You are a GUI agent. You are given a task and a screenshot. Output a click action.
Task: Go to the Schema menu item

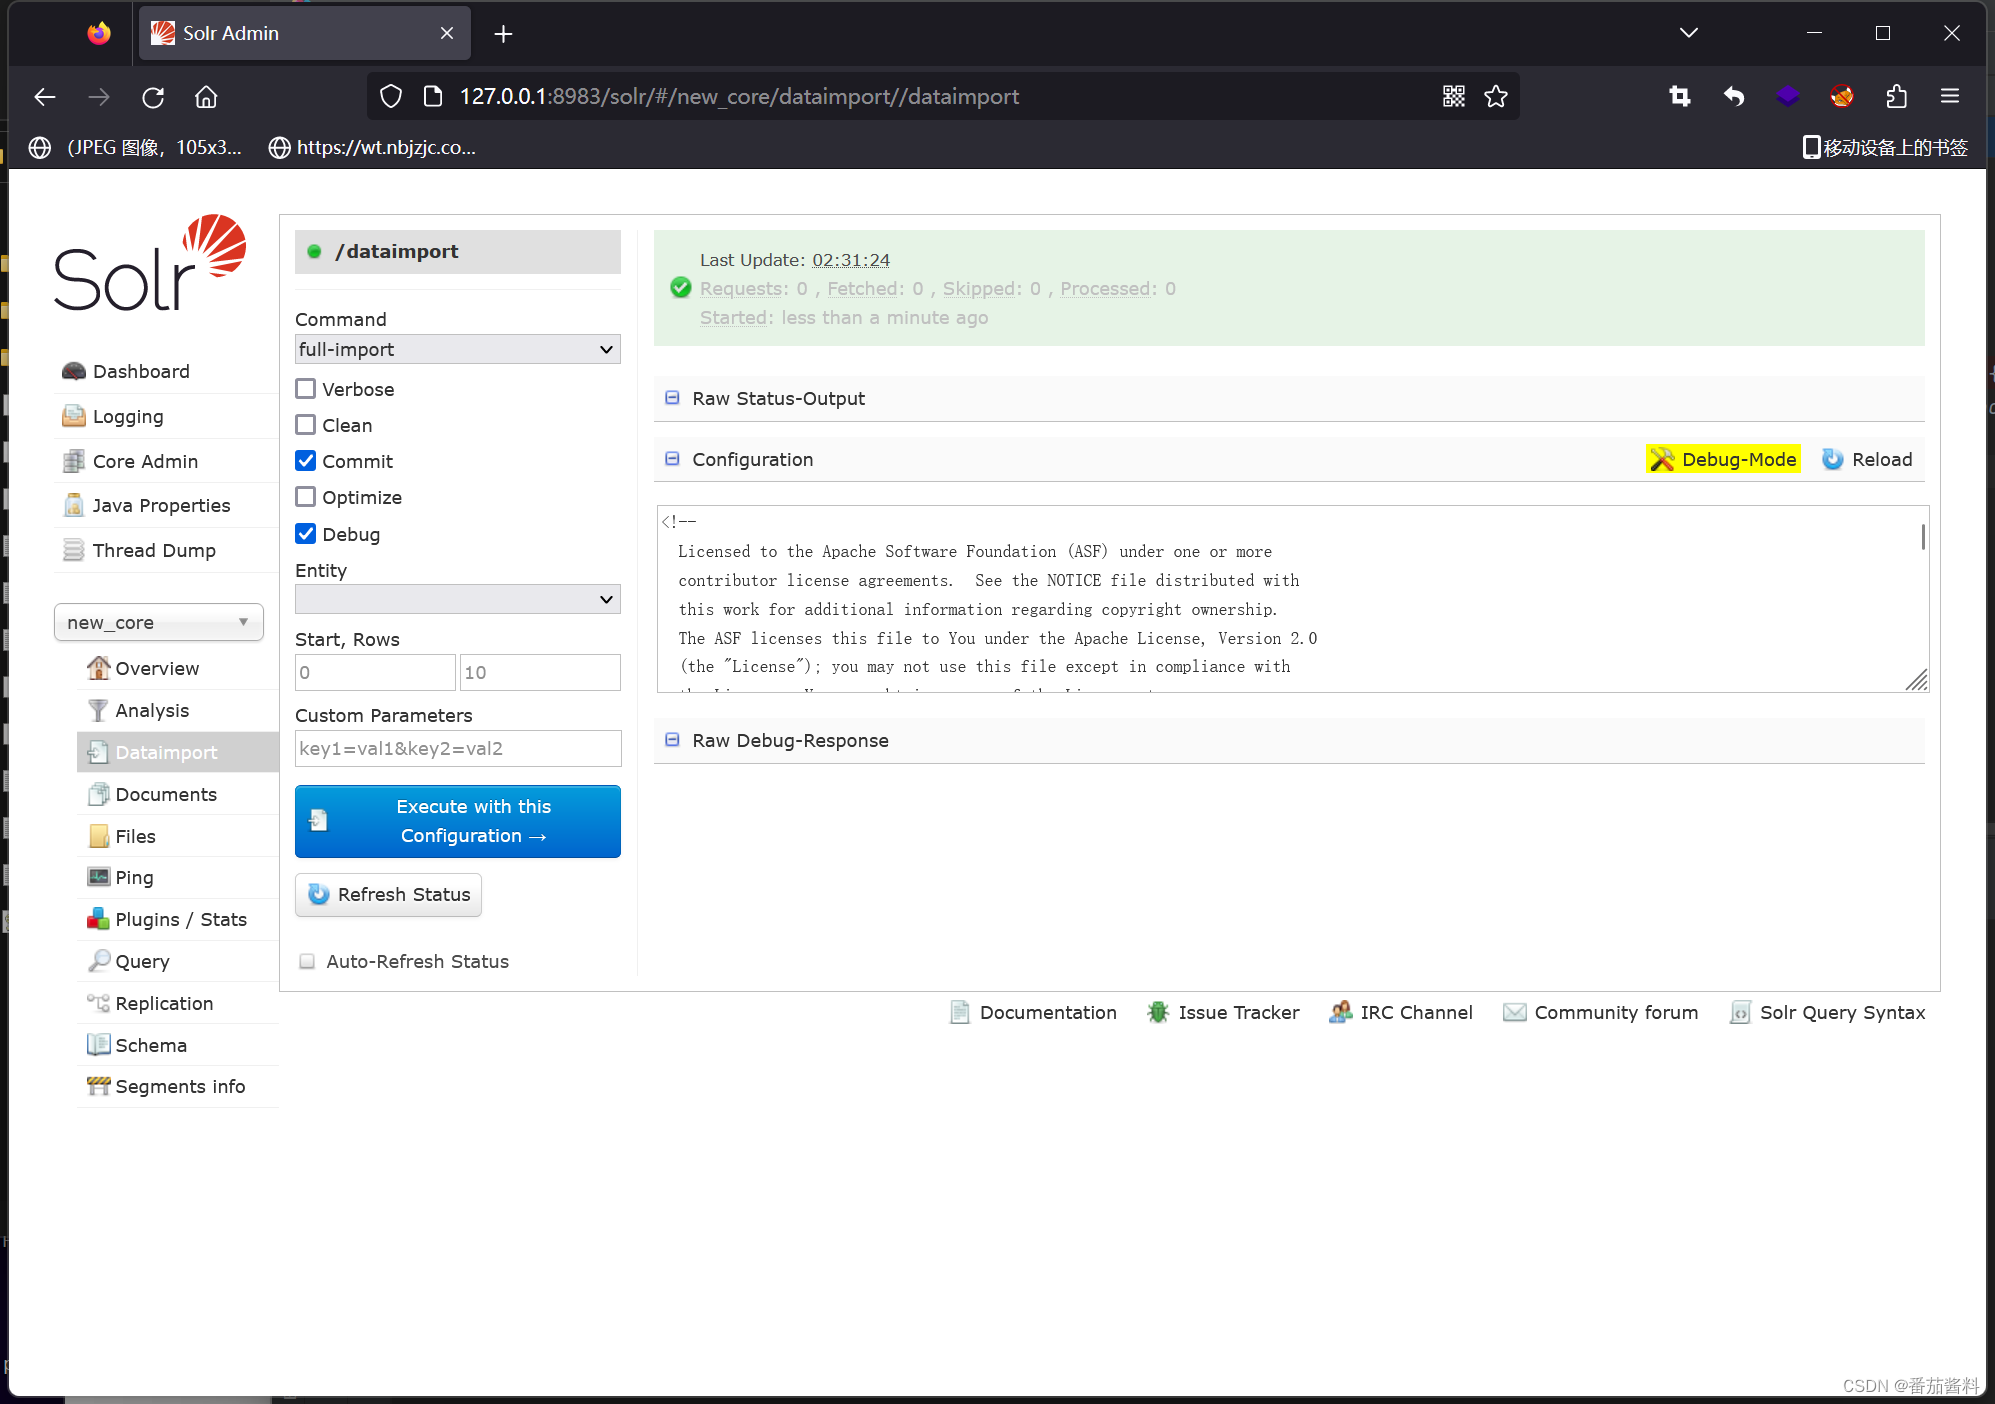click(150, 1045)
